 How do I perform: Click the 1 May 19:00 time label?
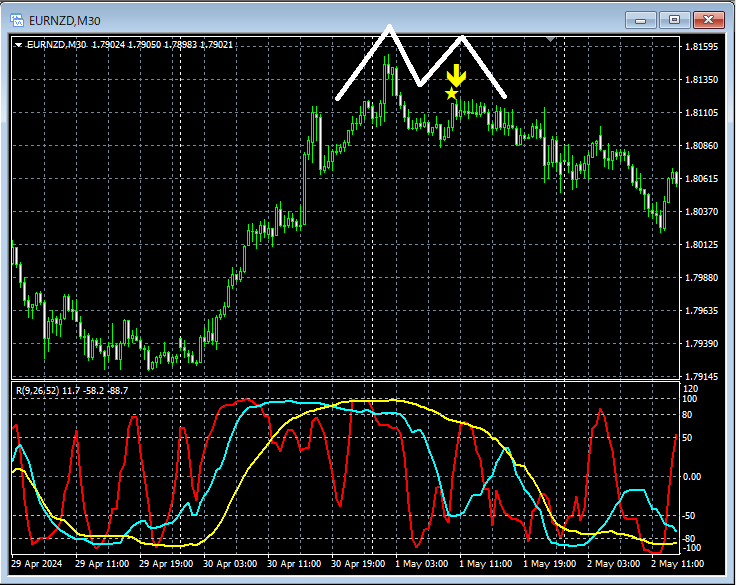pos(549,563)
